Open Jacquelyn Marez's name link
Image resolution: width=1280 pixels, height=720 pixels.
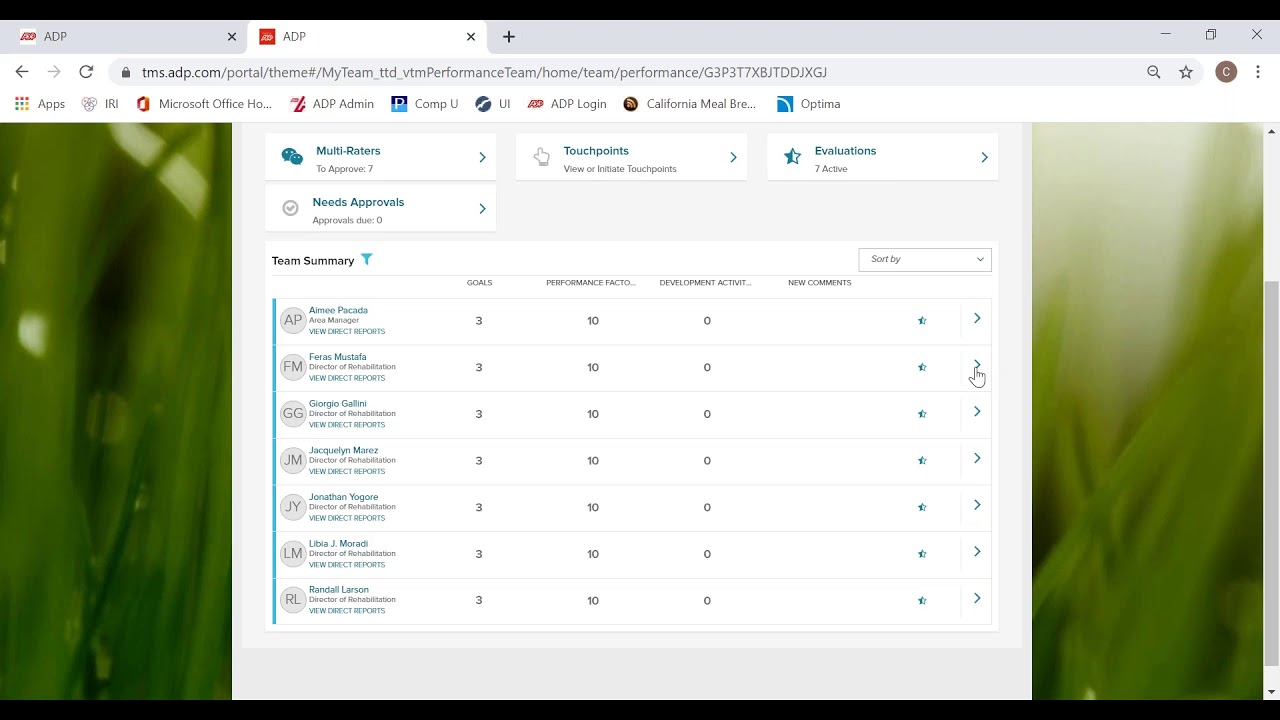coord(343,450)
